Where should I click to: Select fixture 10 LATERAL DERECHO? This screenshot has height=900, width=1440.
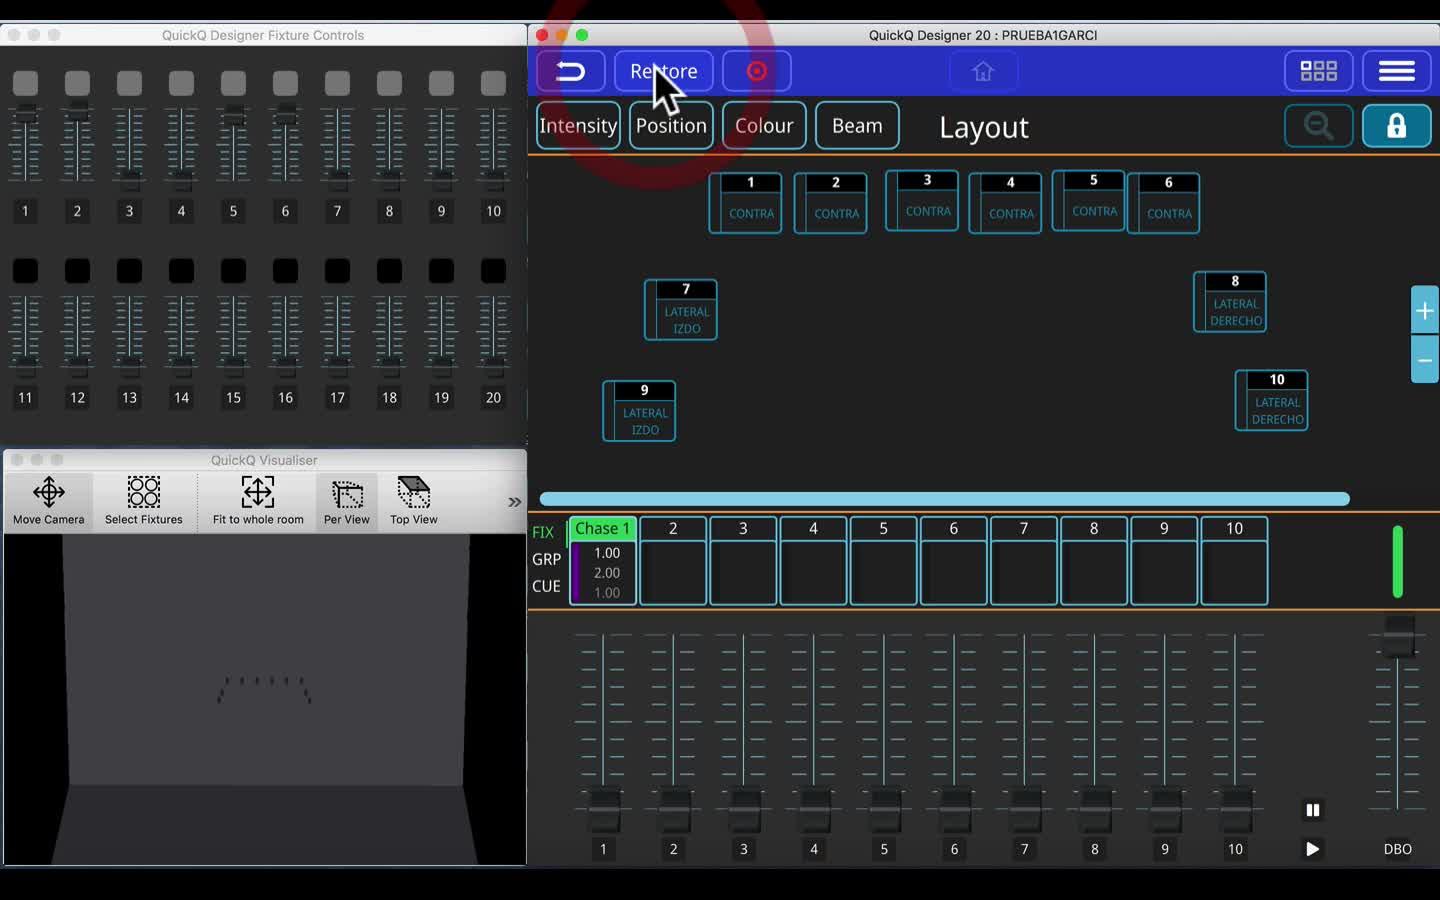pyautogui.click(x=1272, y=401)
